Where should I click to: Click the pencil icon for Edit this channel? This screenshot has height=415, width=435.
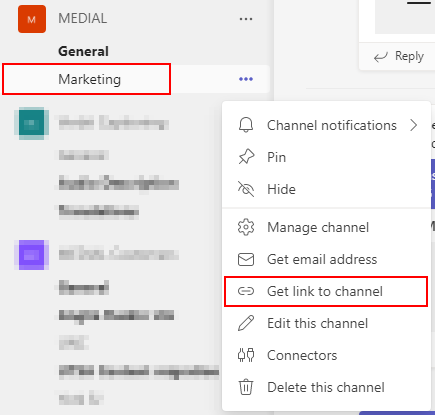click(x=246, y=323)
